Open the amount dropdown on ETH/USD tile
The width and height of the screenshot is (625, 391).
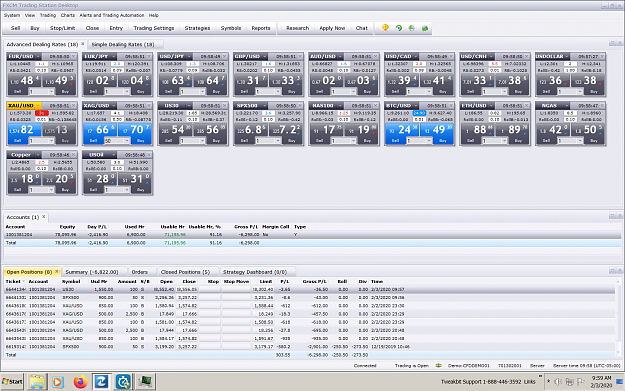pos(504,141)
